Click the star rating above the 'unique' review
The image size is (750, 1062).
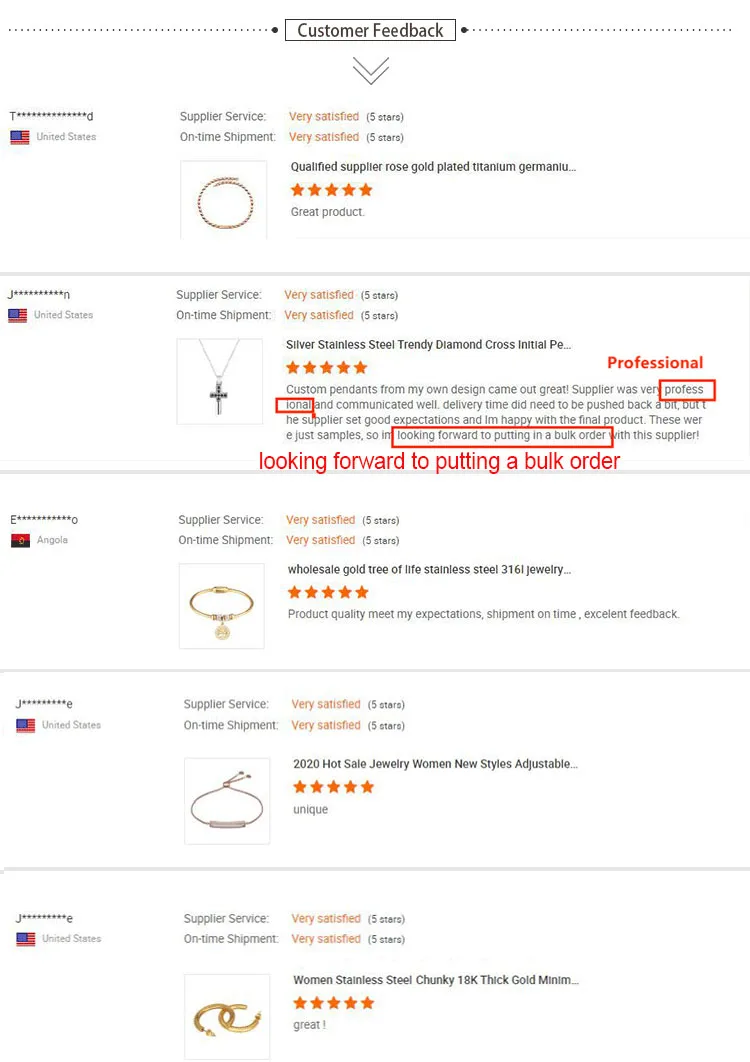point(333,787)
